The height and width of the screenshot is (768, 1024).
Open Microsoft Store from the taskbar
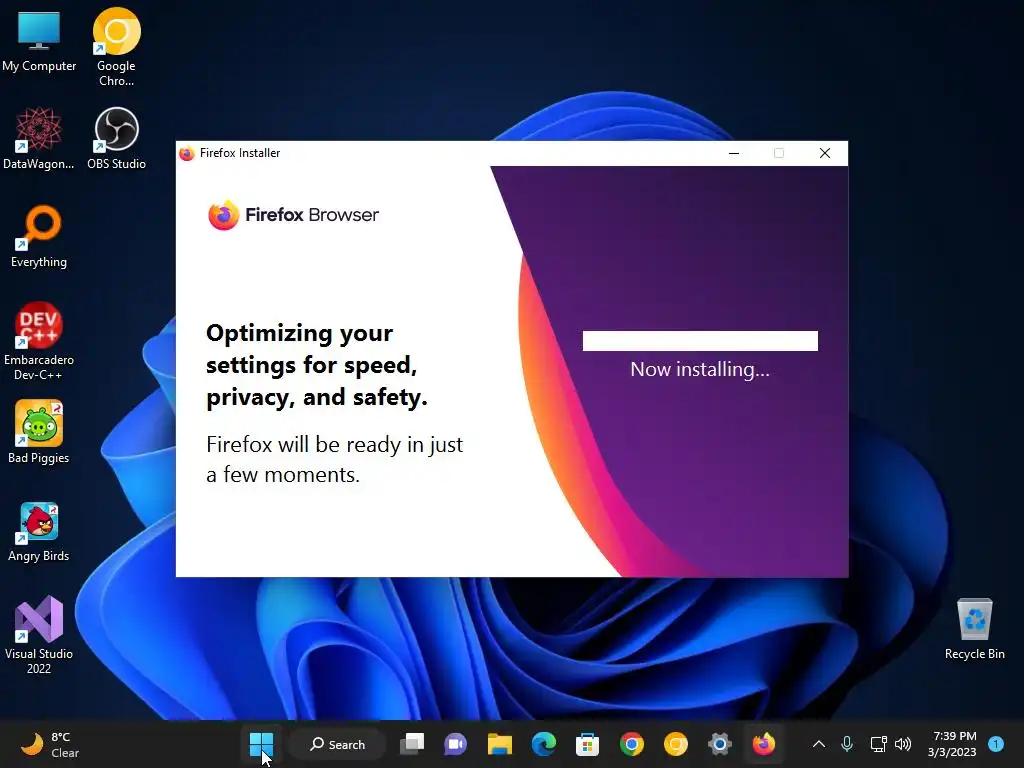coord(587,744)
